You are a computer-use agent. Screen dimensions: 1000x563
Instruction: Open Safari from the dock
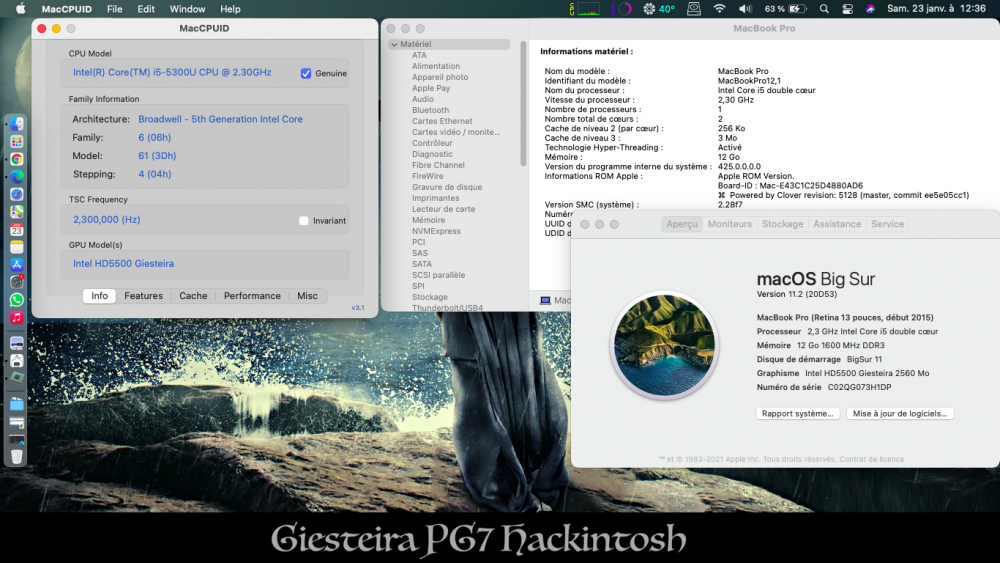(x=17, y=194)
